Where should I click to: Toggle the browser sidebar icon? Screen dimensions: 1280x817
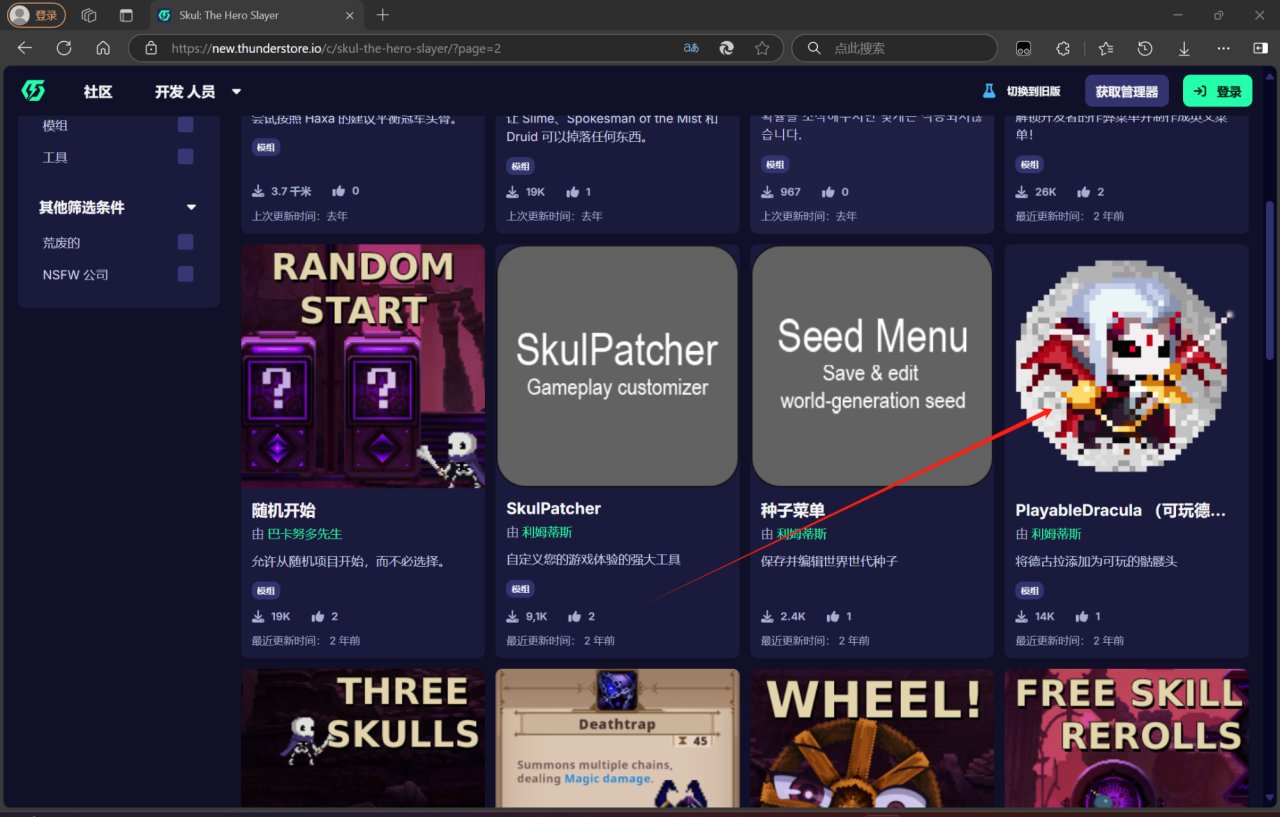[x=1260, y=48]
